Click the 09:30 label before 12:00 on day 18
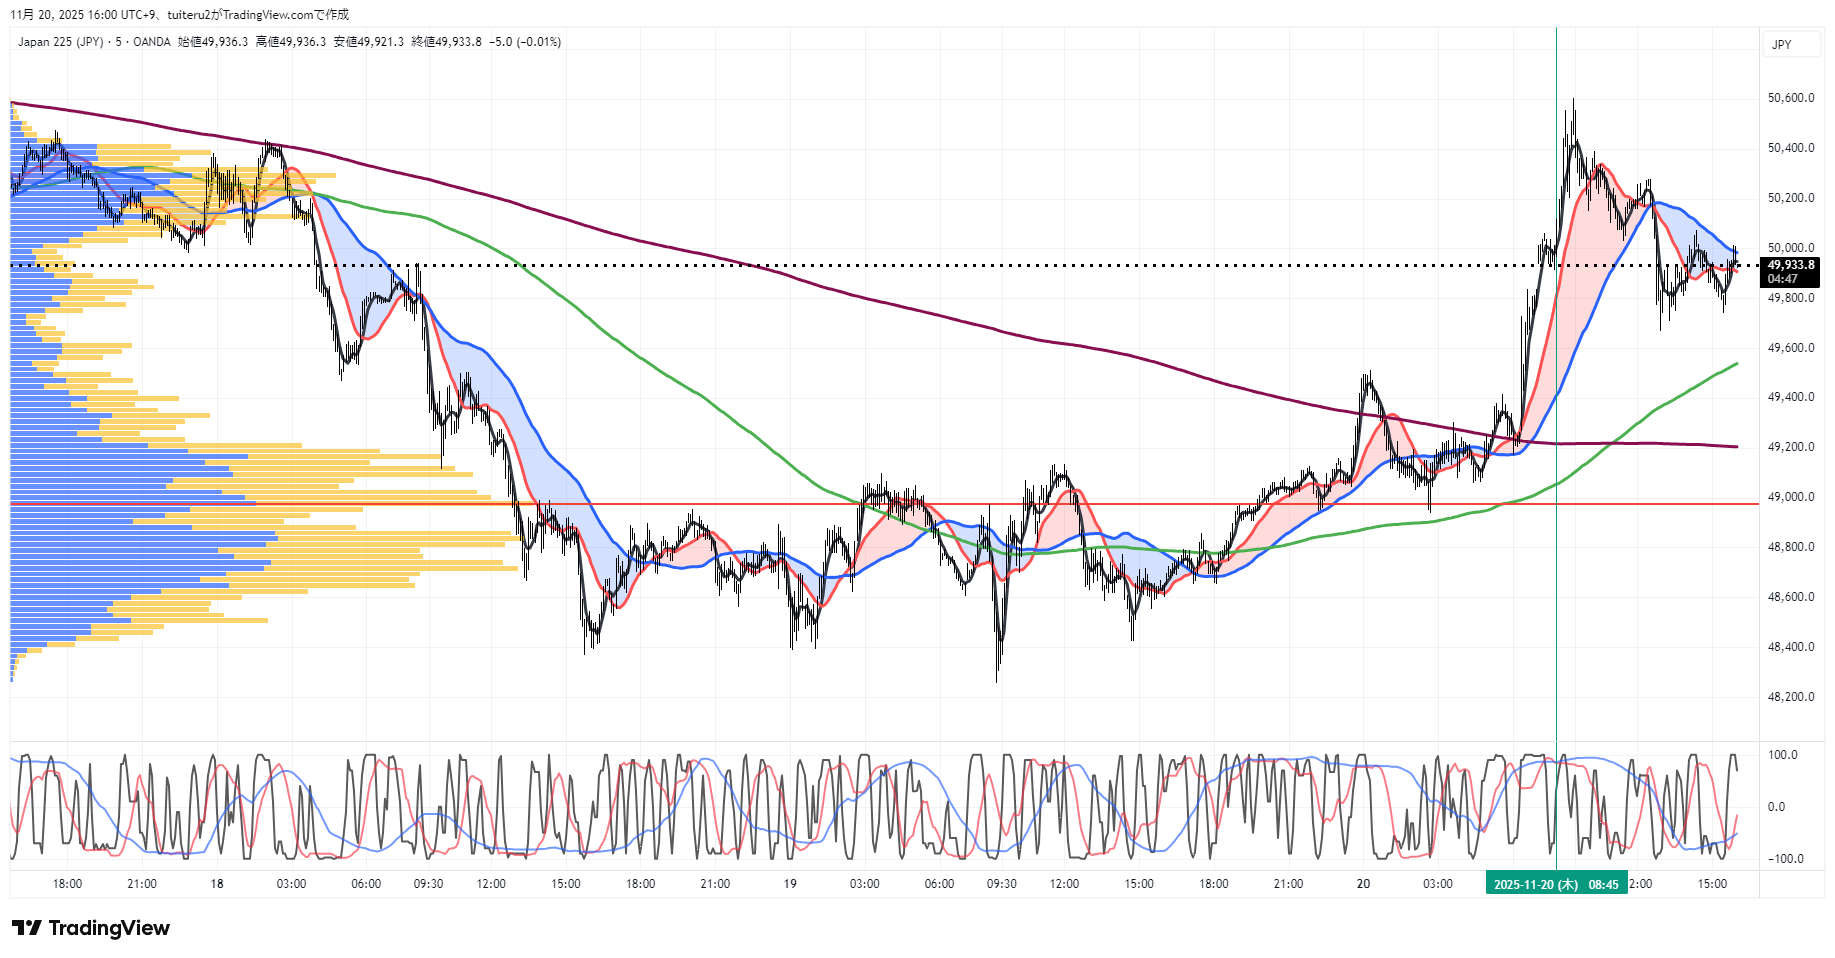Image resolution: width=1835 pixels, height=958 pixels. pyautogui.click(x=428, y=884)
